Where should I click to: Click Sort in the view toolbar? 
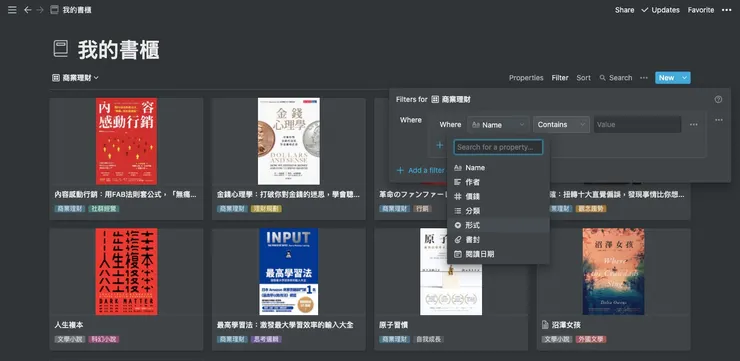pyautogui.click(x=583, y=78)
